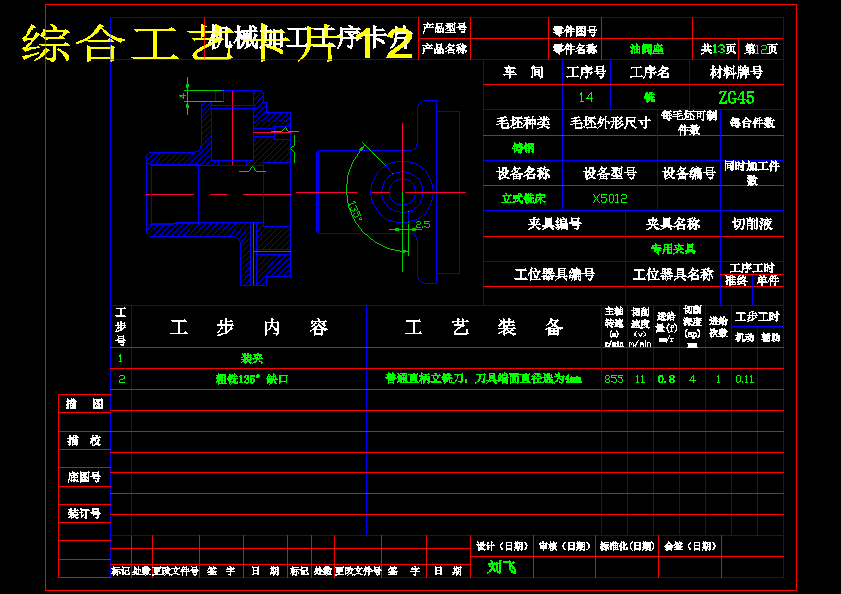Screen dimensions: 841x594
Task: Select the 每毛坯可制件数 header cell
Action: tap(689, 123)
